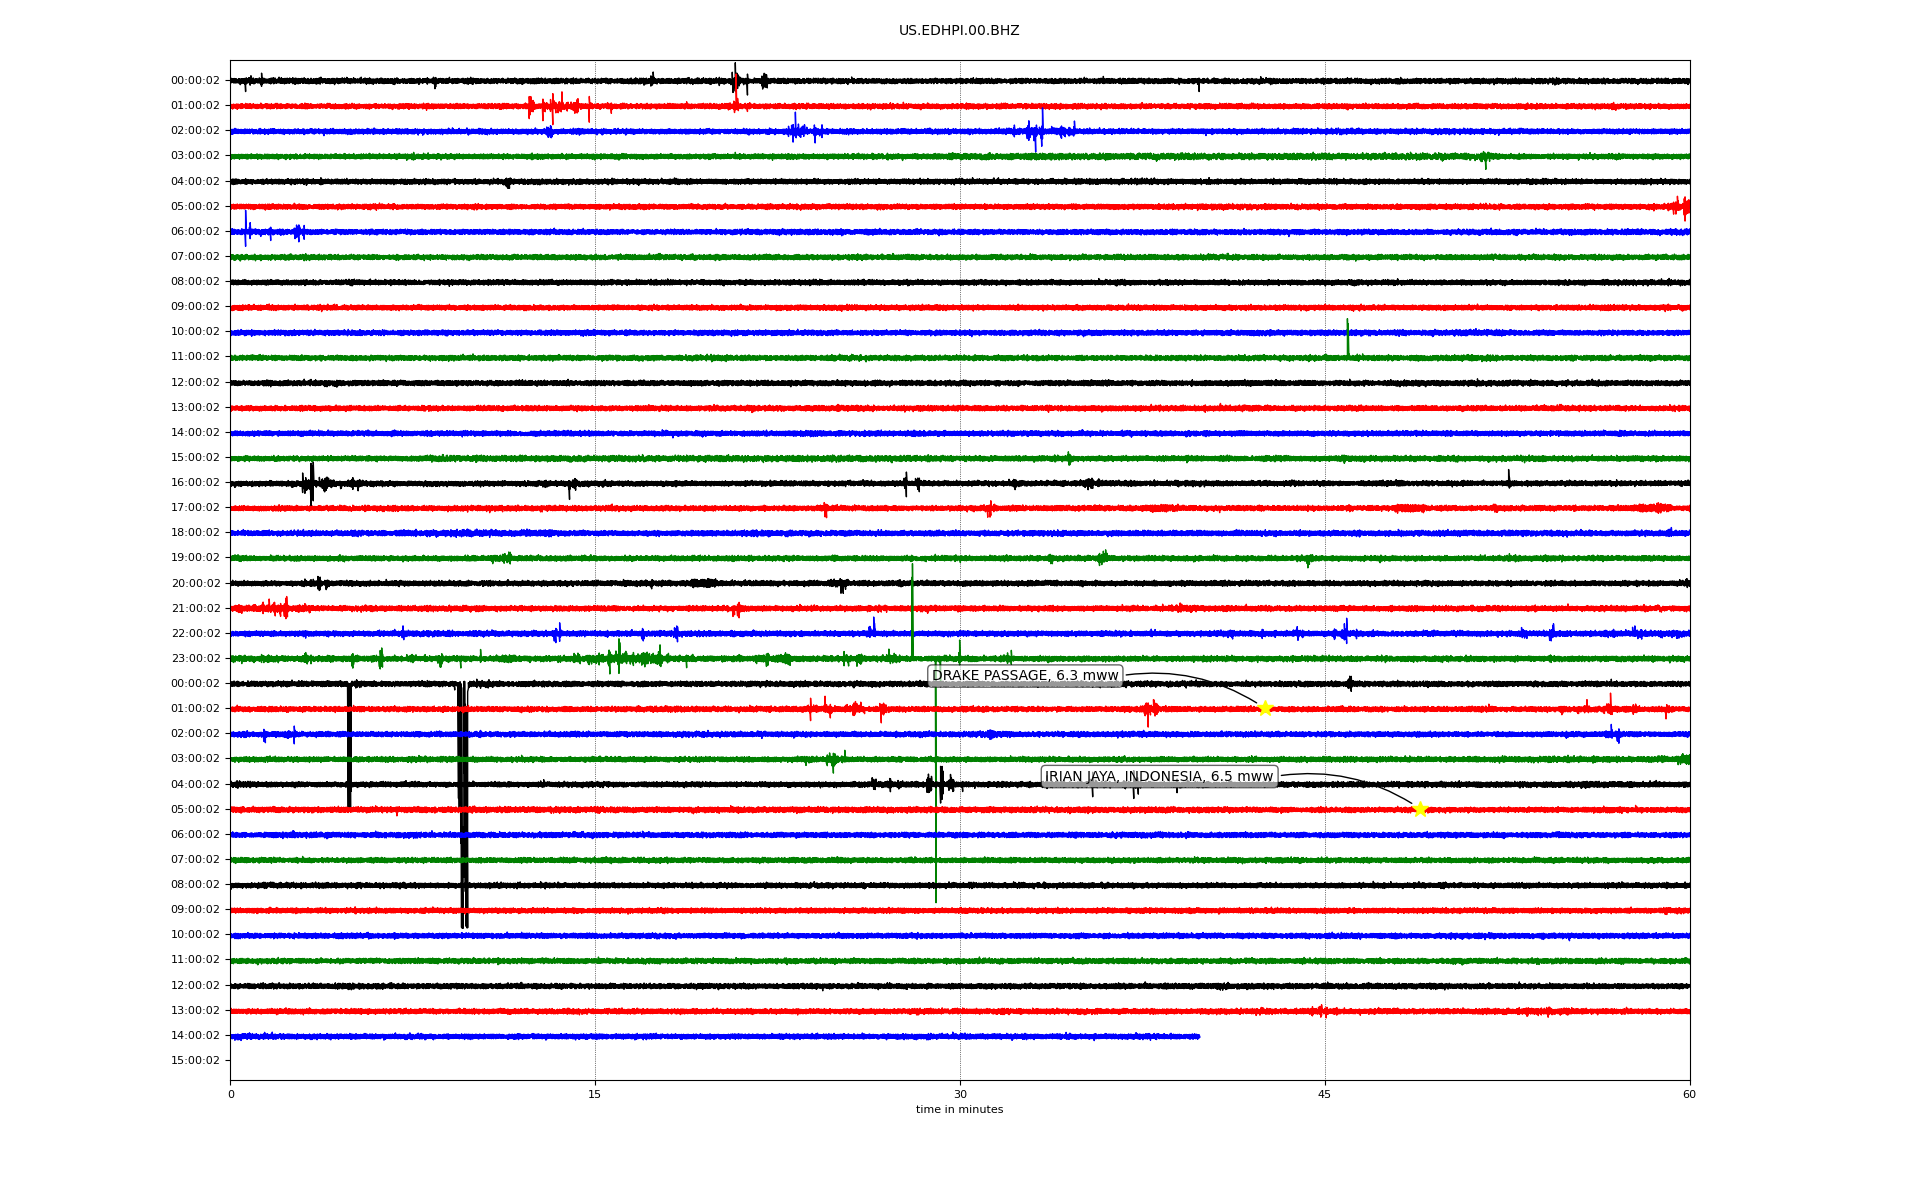Click the yellow star marking Drake Passage event
This screenshot has height=1200, width=1920.
pos(1265,709)
